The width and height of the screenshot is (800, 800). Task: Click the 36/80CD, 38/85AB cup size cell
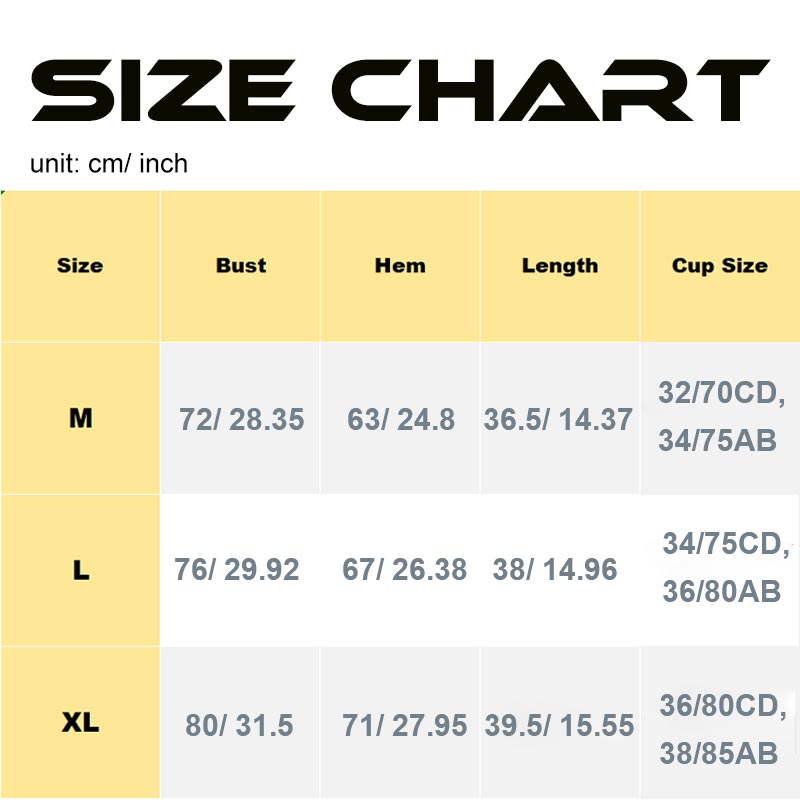(x=722, y=729)
